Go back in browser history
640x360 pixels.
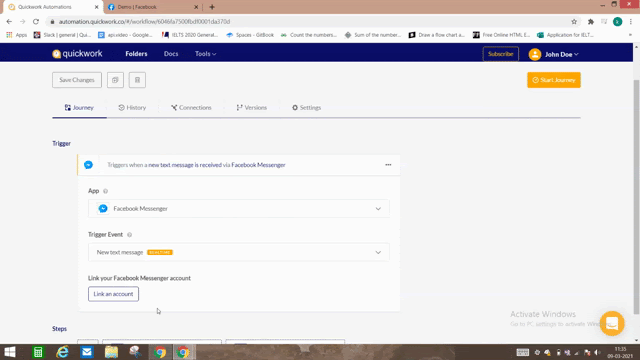tap(9, 22)
